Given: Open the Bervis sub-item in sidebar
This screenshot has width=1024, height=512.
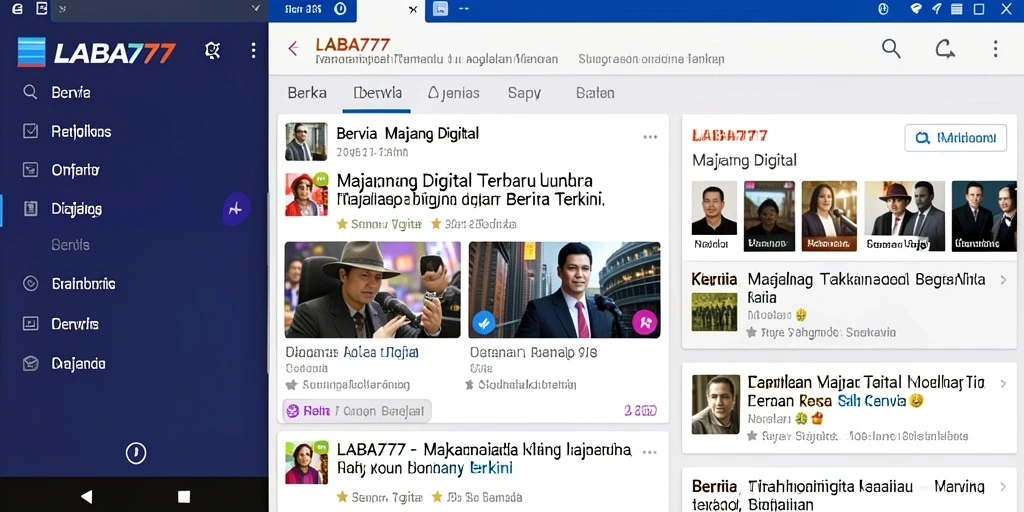Looking at the screenshot, I should click(x=71, y=245).
